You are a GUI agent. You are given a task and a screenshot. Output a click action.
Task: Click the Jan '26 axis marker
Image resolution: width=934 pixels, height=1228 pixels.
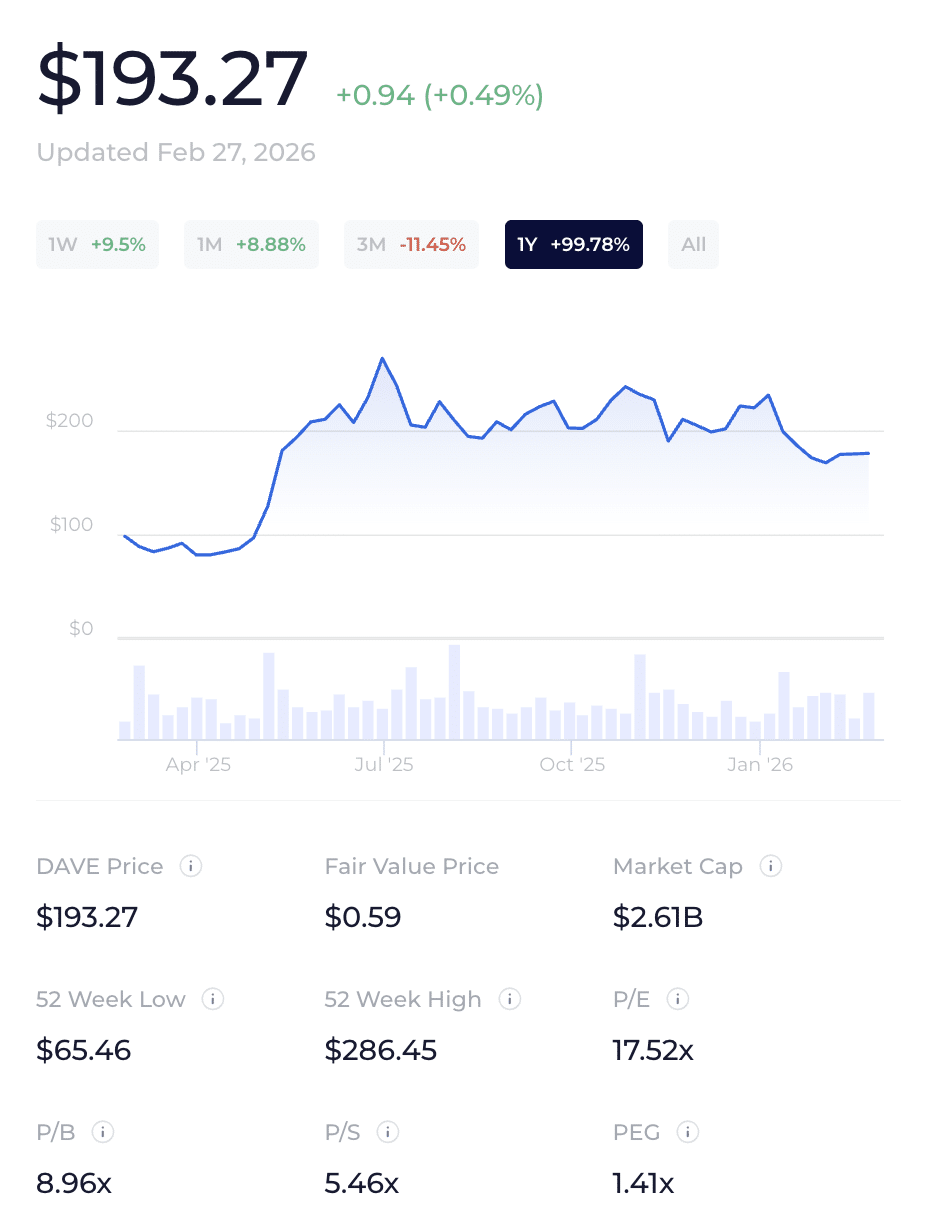pos(760,765)
